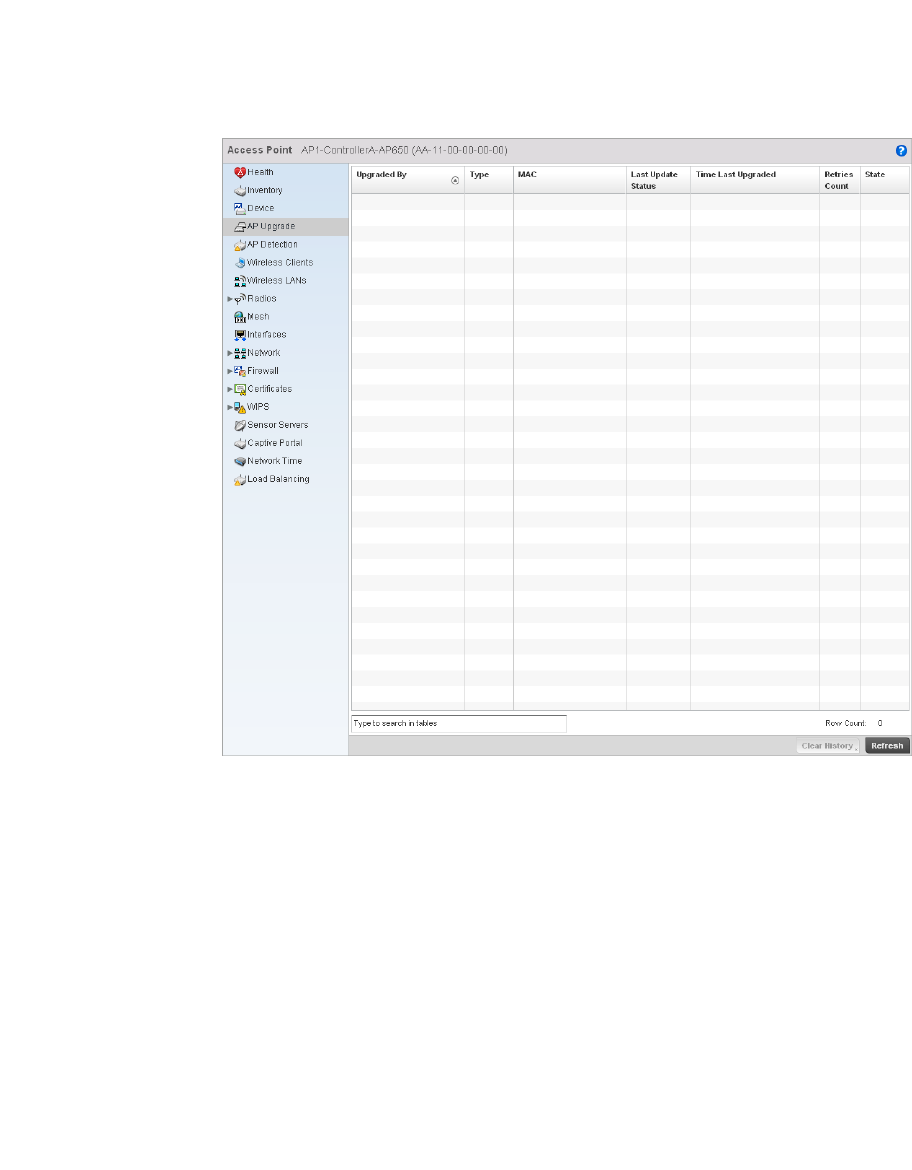This screenshot has width=912, height=1170.
Task: Sort by the MAC column header
Action: tap(569, 180)
